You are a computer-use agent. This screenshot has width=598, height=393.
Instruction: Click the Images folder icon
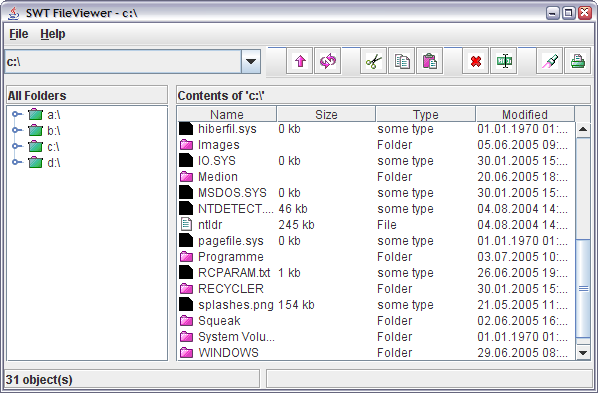[x=186, y=145]
